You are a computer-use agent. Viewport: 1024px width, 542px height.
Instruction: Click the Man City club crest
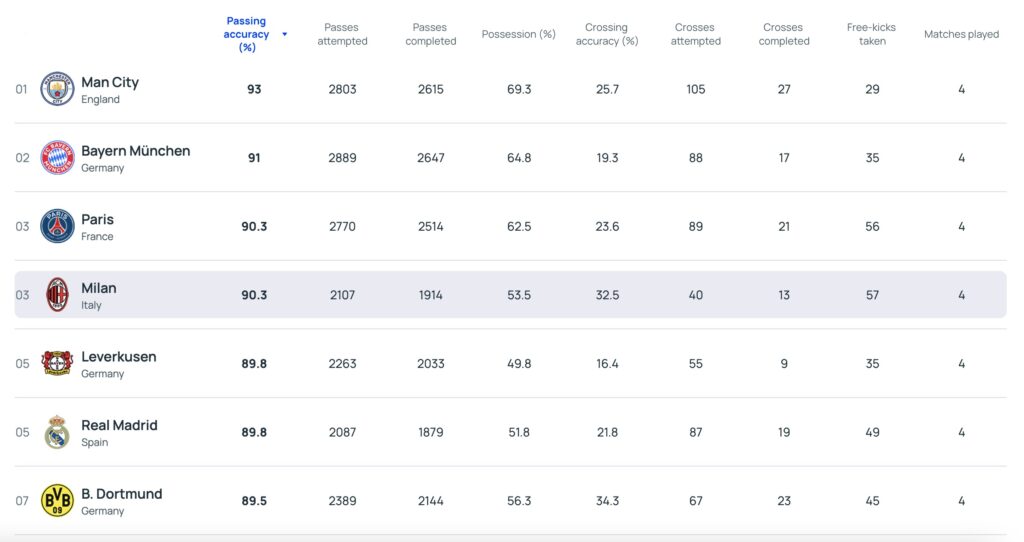[57, 89]
